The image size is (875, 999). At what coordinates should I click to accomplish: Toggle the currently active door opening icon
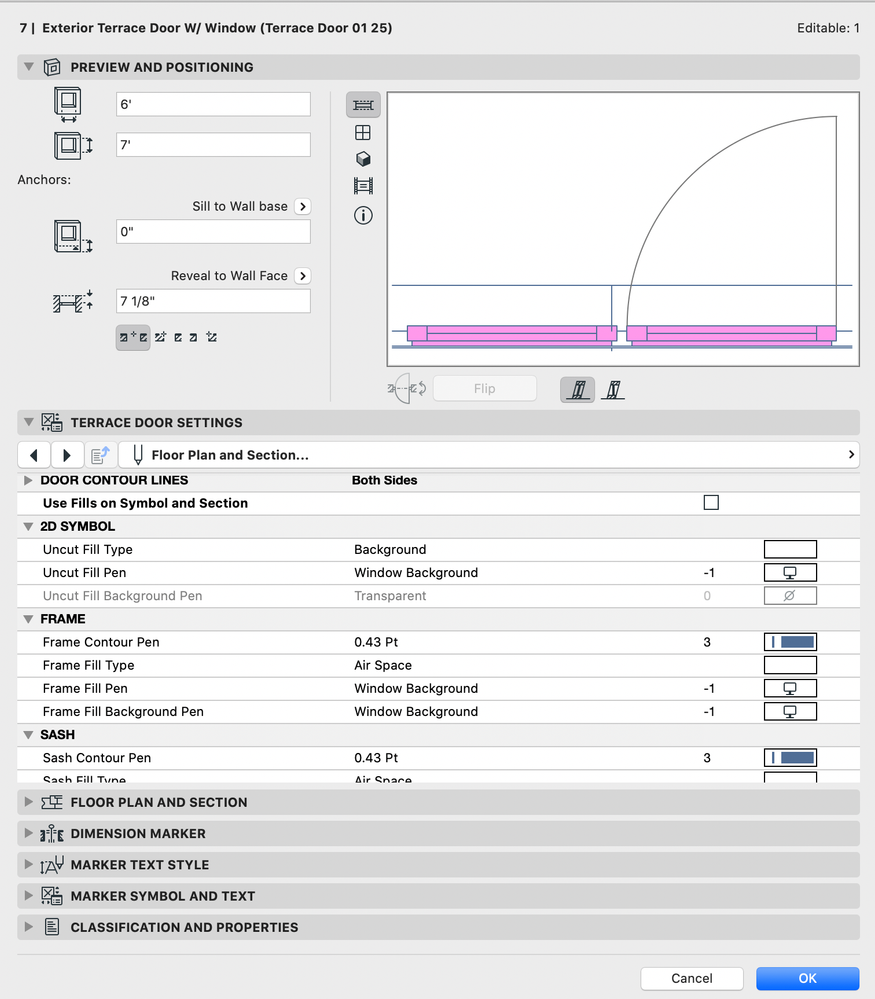point(577,390)
